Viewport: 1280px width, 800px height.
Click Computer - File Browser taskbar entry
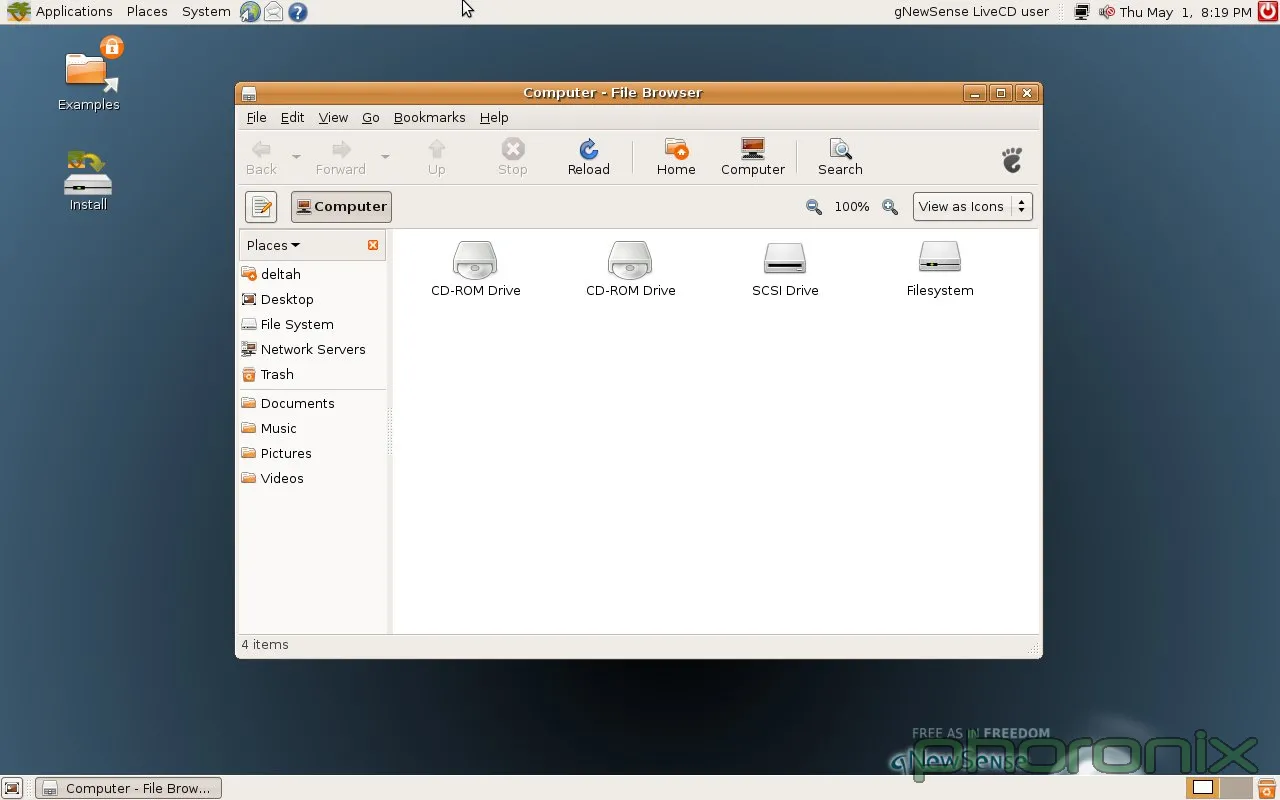(x=128, y=788)
